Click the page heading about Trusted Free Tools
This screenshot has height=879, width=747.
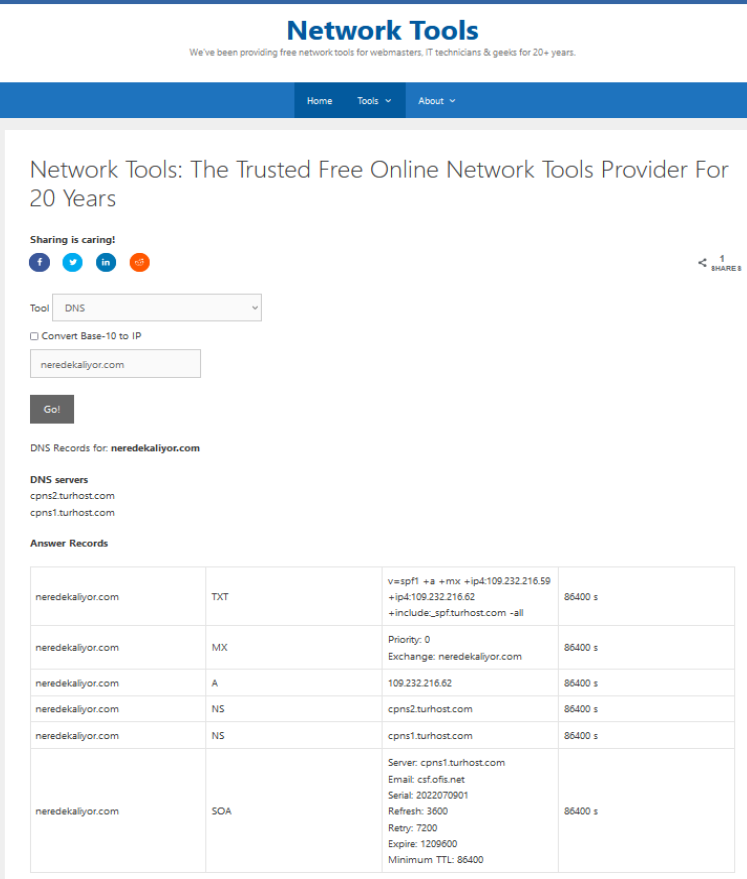point(379,184)
